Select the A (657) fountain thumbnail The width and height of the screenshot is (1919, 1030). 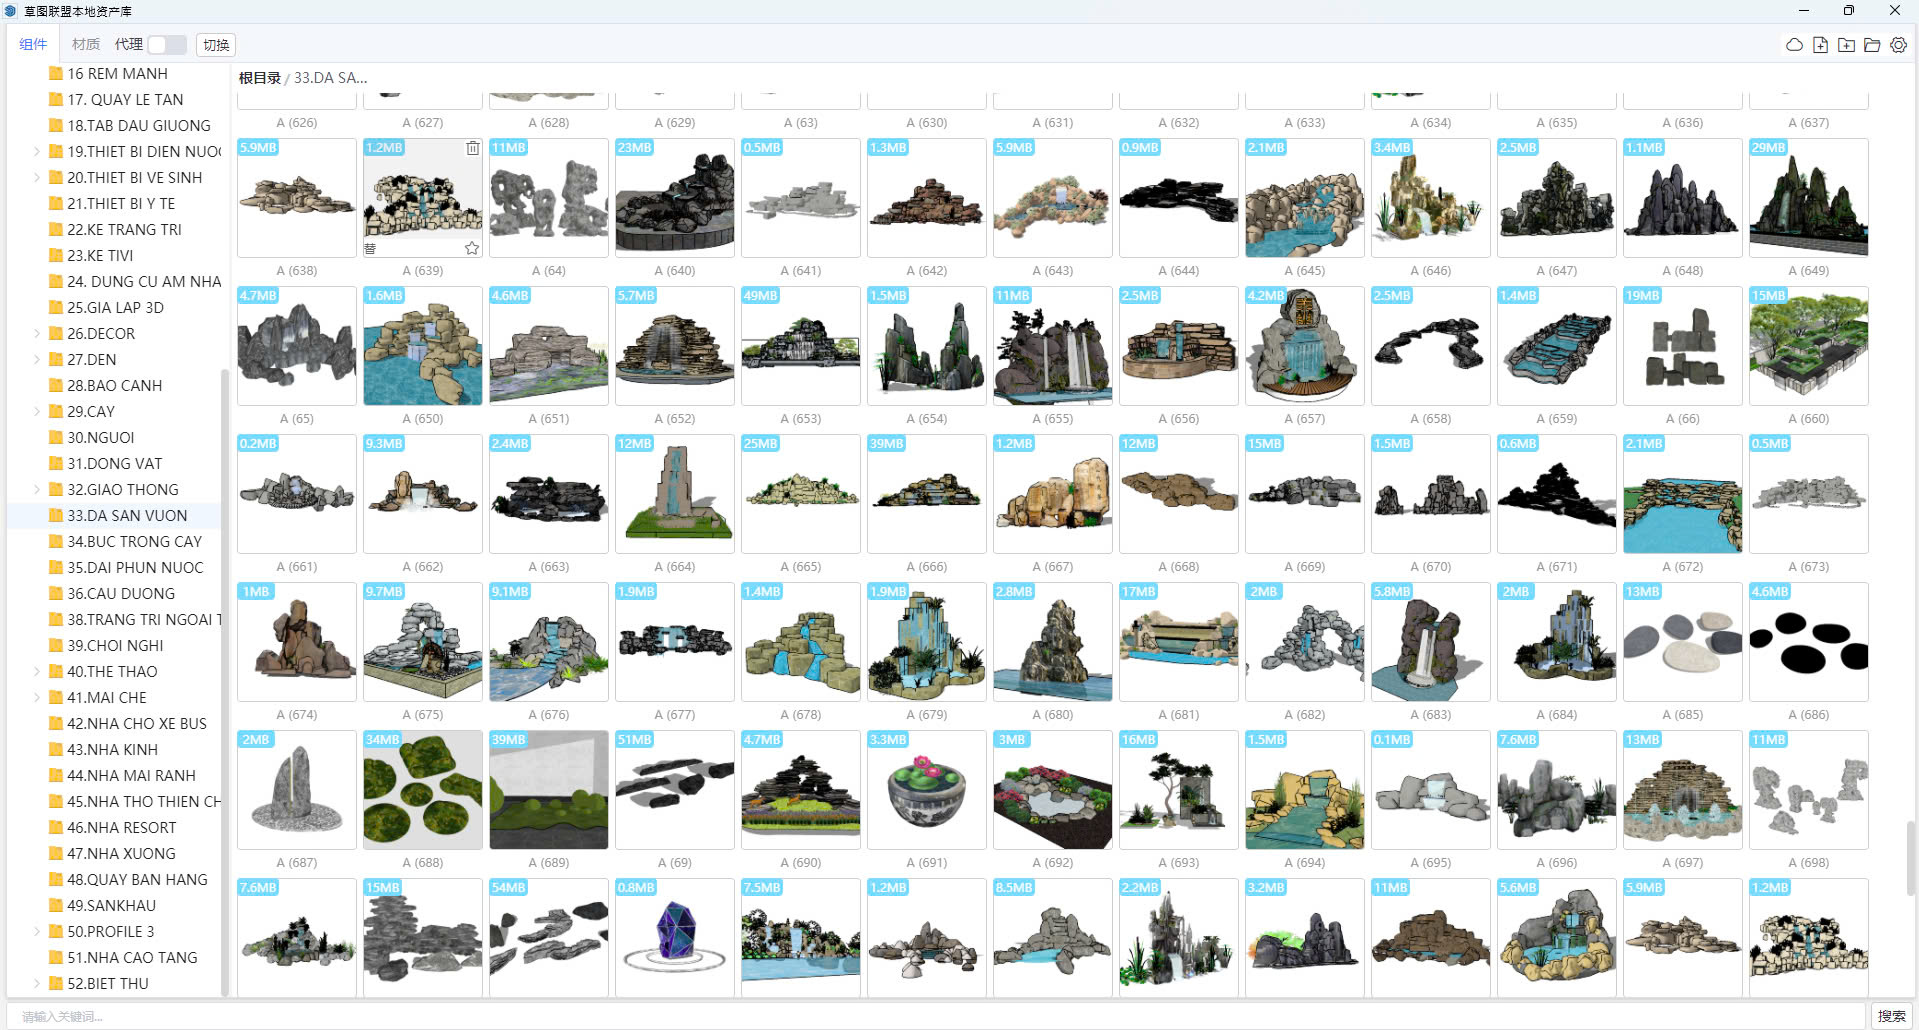(x=1304, y=346)
